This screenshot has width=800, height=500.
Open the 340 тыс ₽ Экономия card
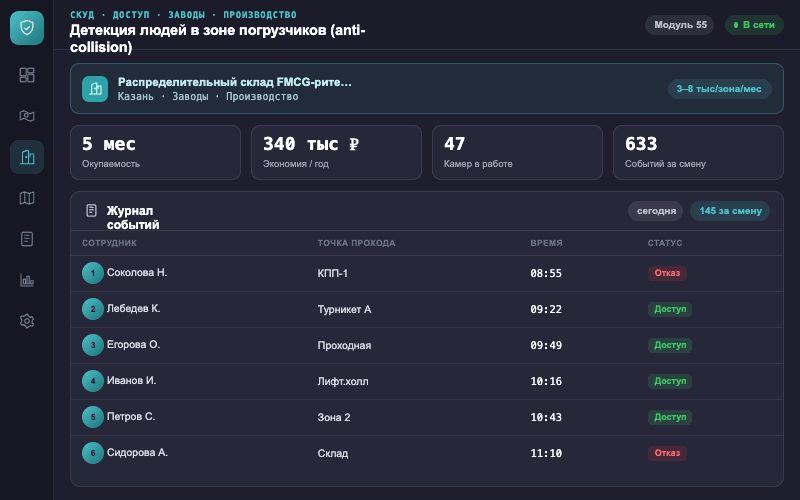(336, 153)
